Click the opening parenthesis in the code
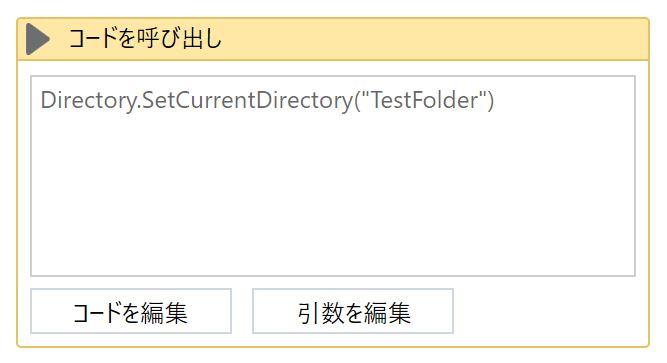667x363 pixels. point(356,101)
